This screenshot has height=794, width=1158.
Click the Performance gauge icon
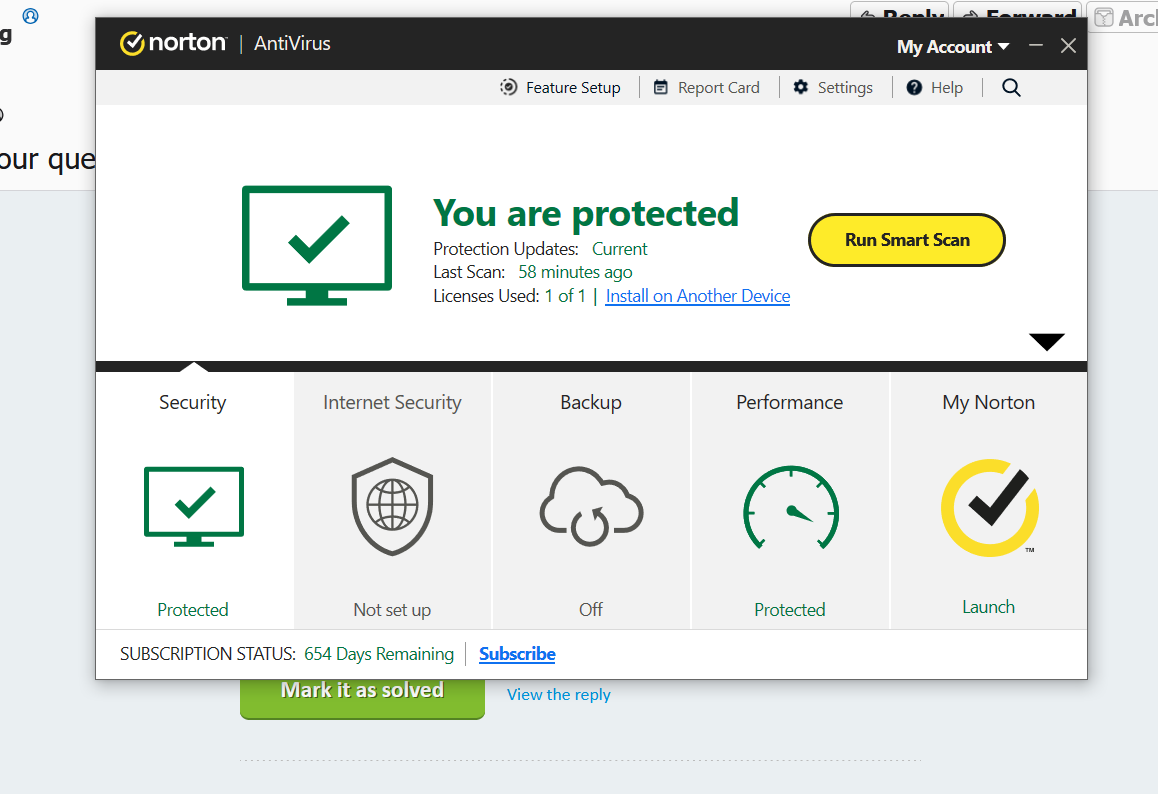(790, 508)
